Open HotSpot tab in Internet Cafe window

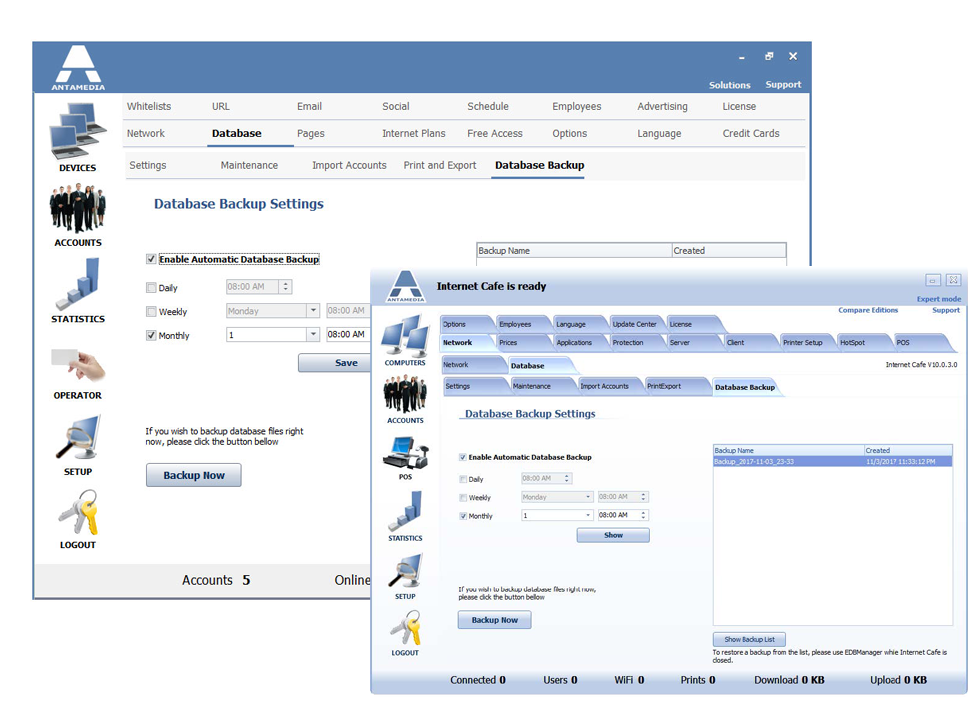point(860,342)
